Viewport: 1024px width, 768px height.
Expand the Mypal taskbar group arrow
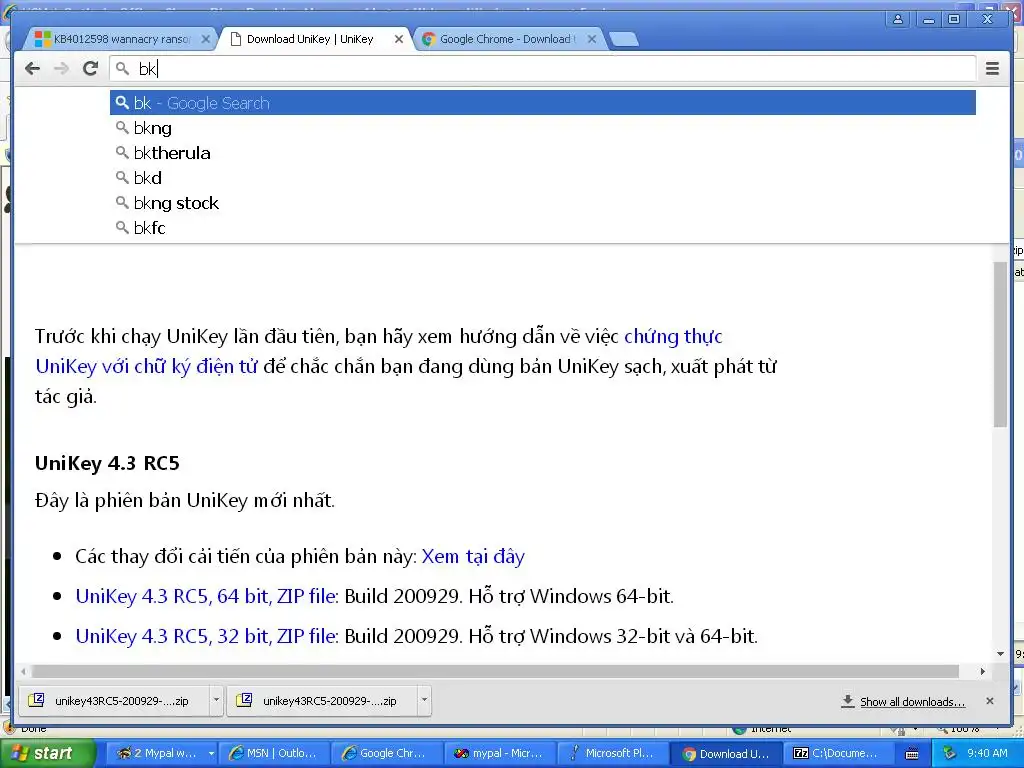(211, 754)
